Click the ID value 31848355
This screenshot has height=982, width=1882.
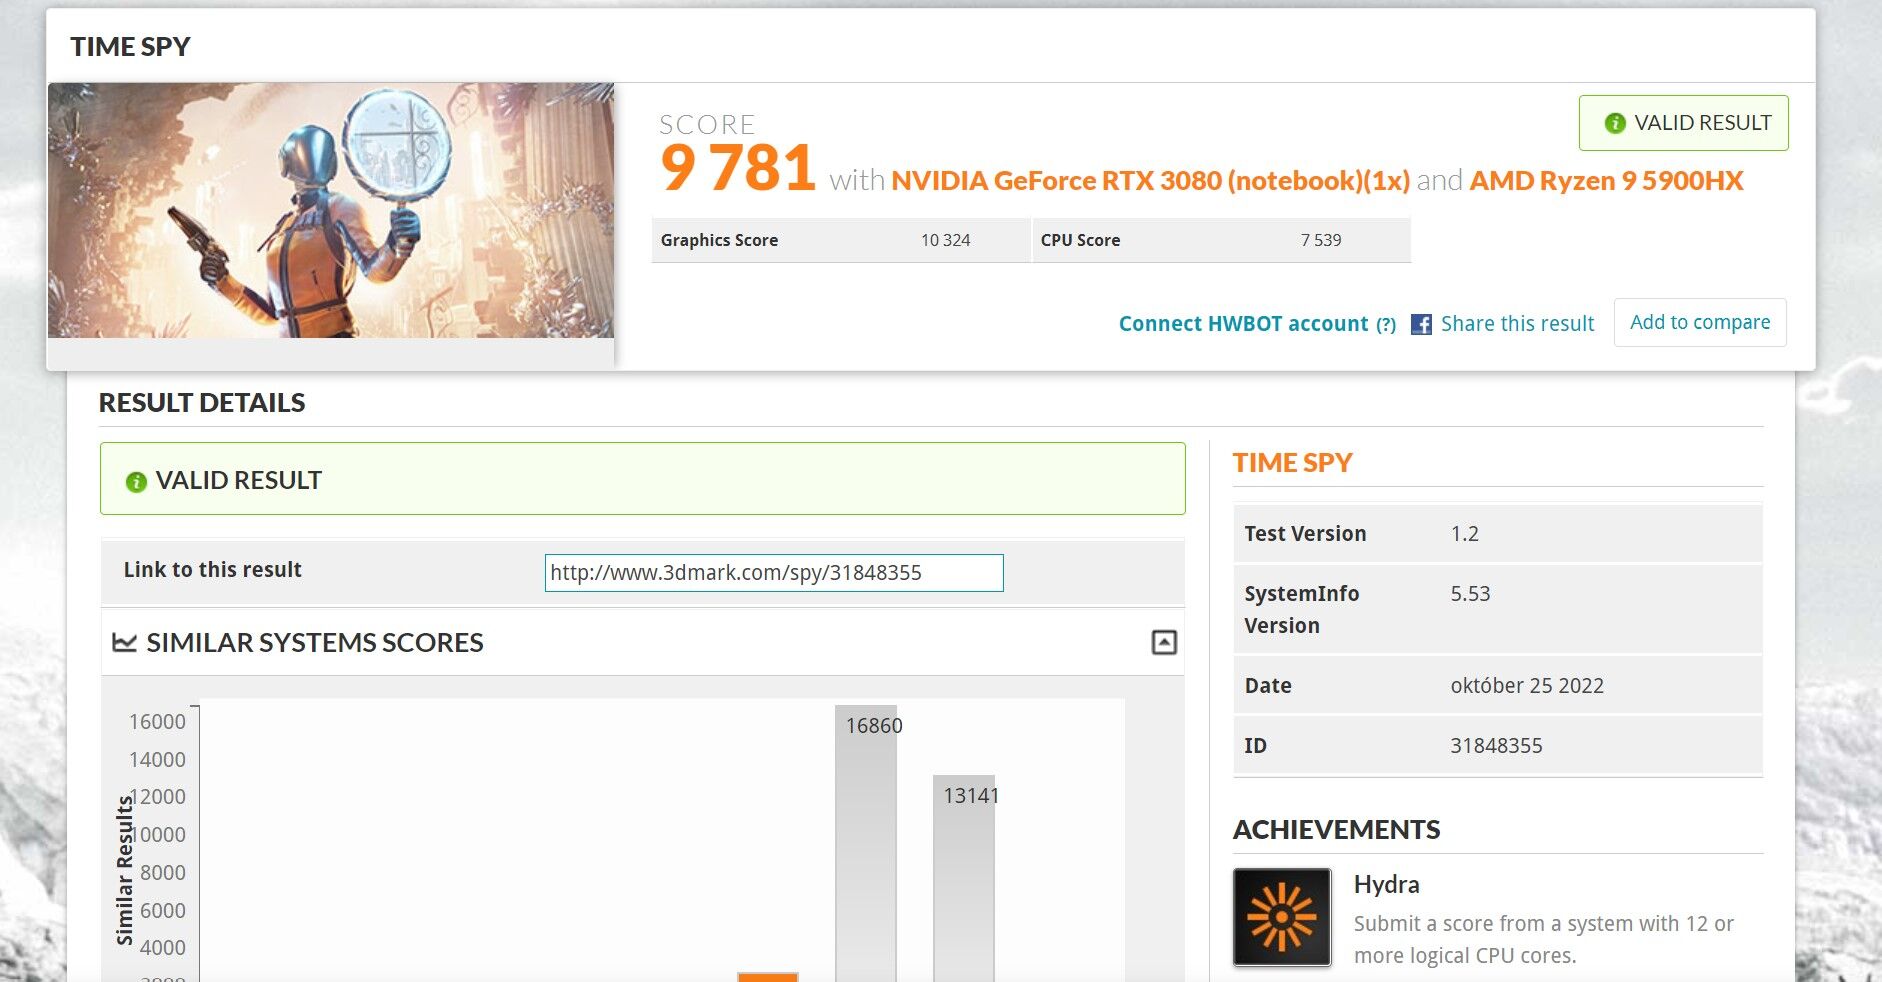1496,746
